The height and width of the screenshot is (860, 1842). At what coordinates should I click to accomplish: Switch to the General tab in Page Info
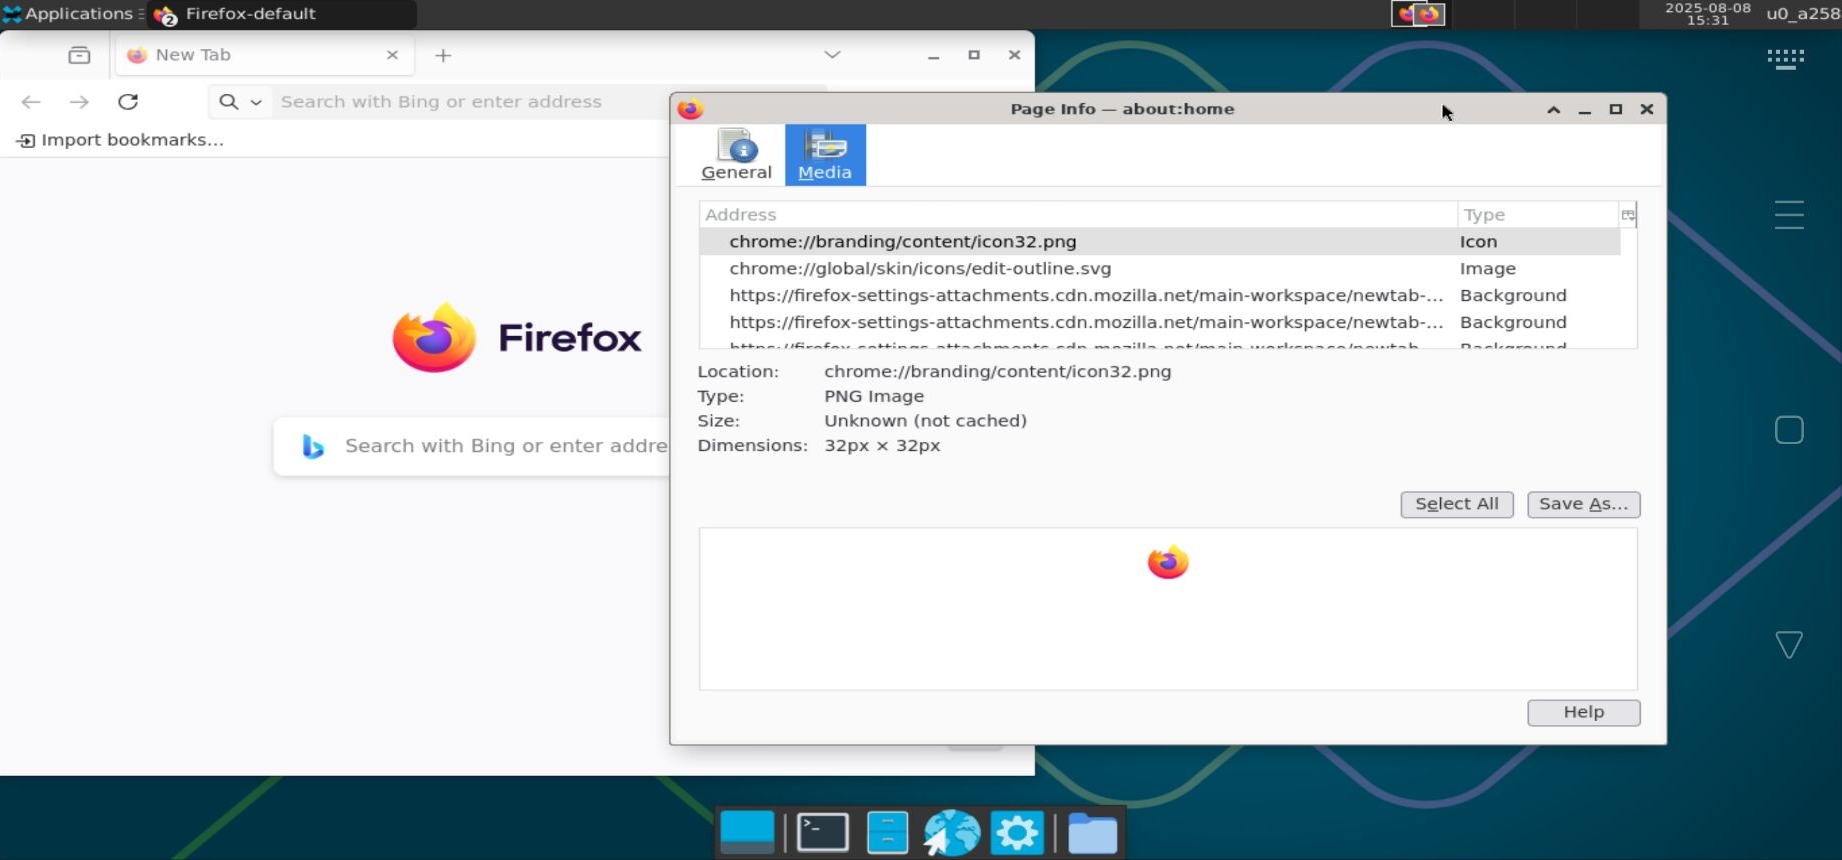coord(737,155)
